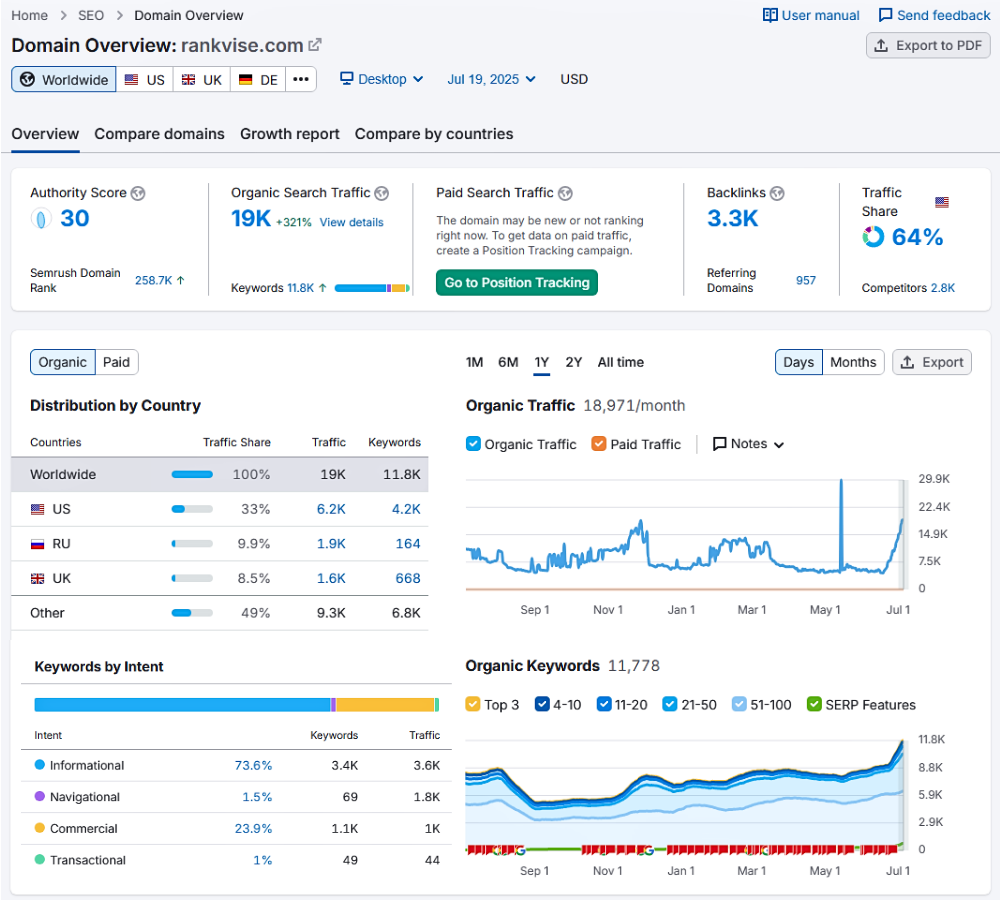Click the Informational 73.6% value
Screen dimensions: 1000x900
coord(253,765)
